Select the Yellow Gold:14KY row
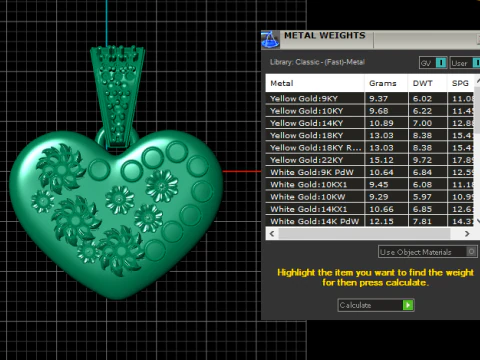Viewport: 480px width, 360px height. 370,123
